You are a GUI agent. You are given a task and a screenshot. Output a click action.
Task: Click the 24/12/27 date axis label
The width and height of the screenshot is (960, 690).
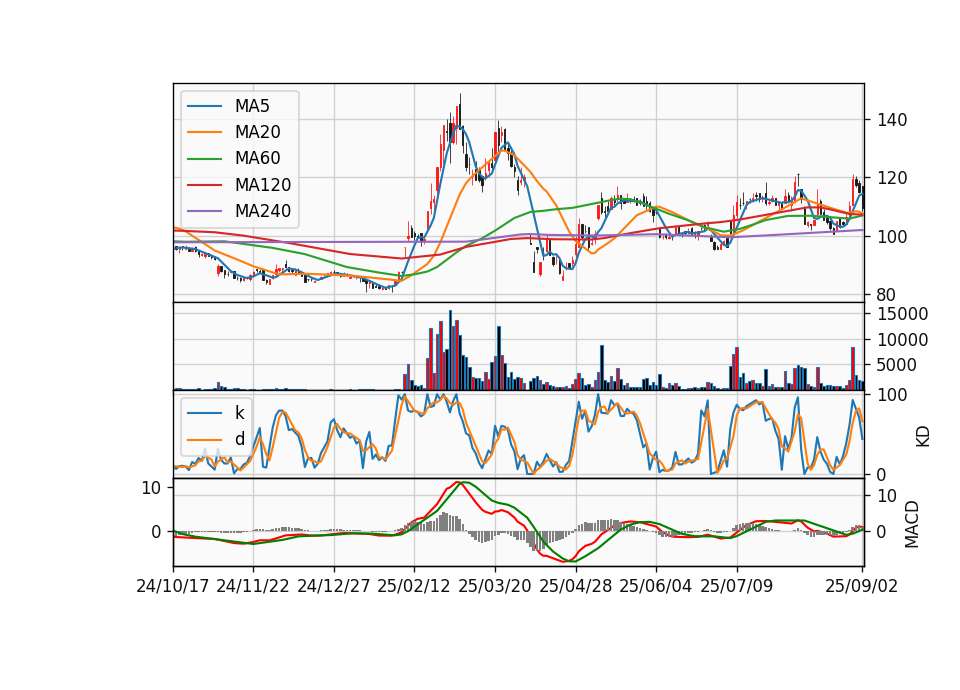334,586
